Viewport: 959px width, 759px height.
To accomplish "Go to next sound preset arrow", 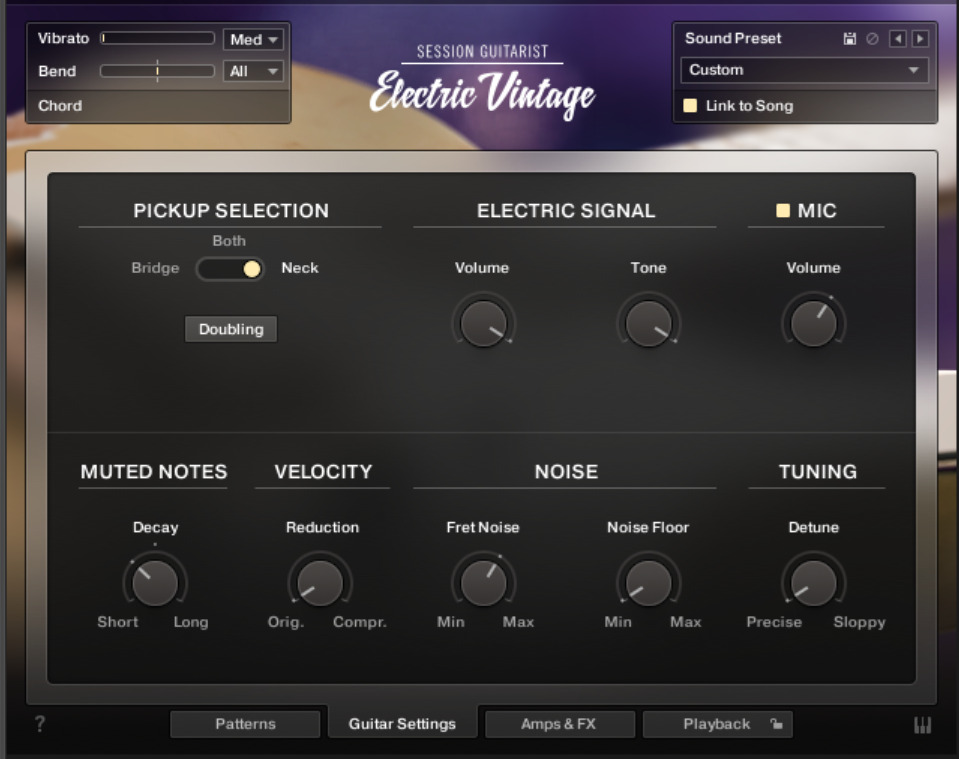I will 920,39.
